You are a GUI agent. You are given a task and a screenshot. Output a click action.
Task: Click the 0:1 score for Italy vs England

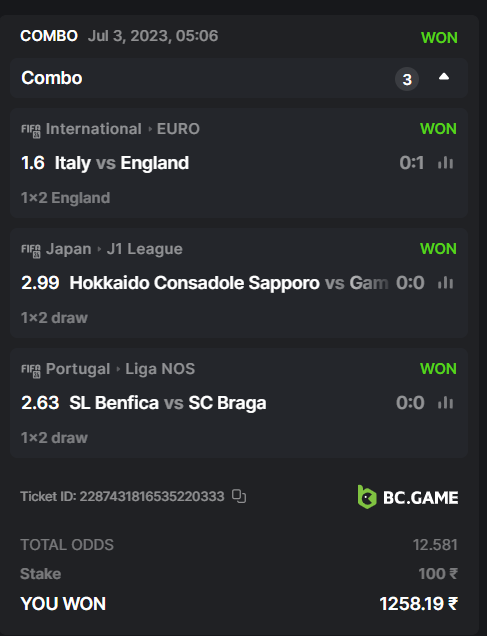412,163
